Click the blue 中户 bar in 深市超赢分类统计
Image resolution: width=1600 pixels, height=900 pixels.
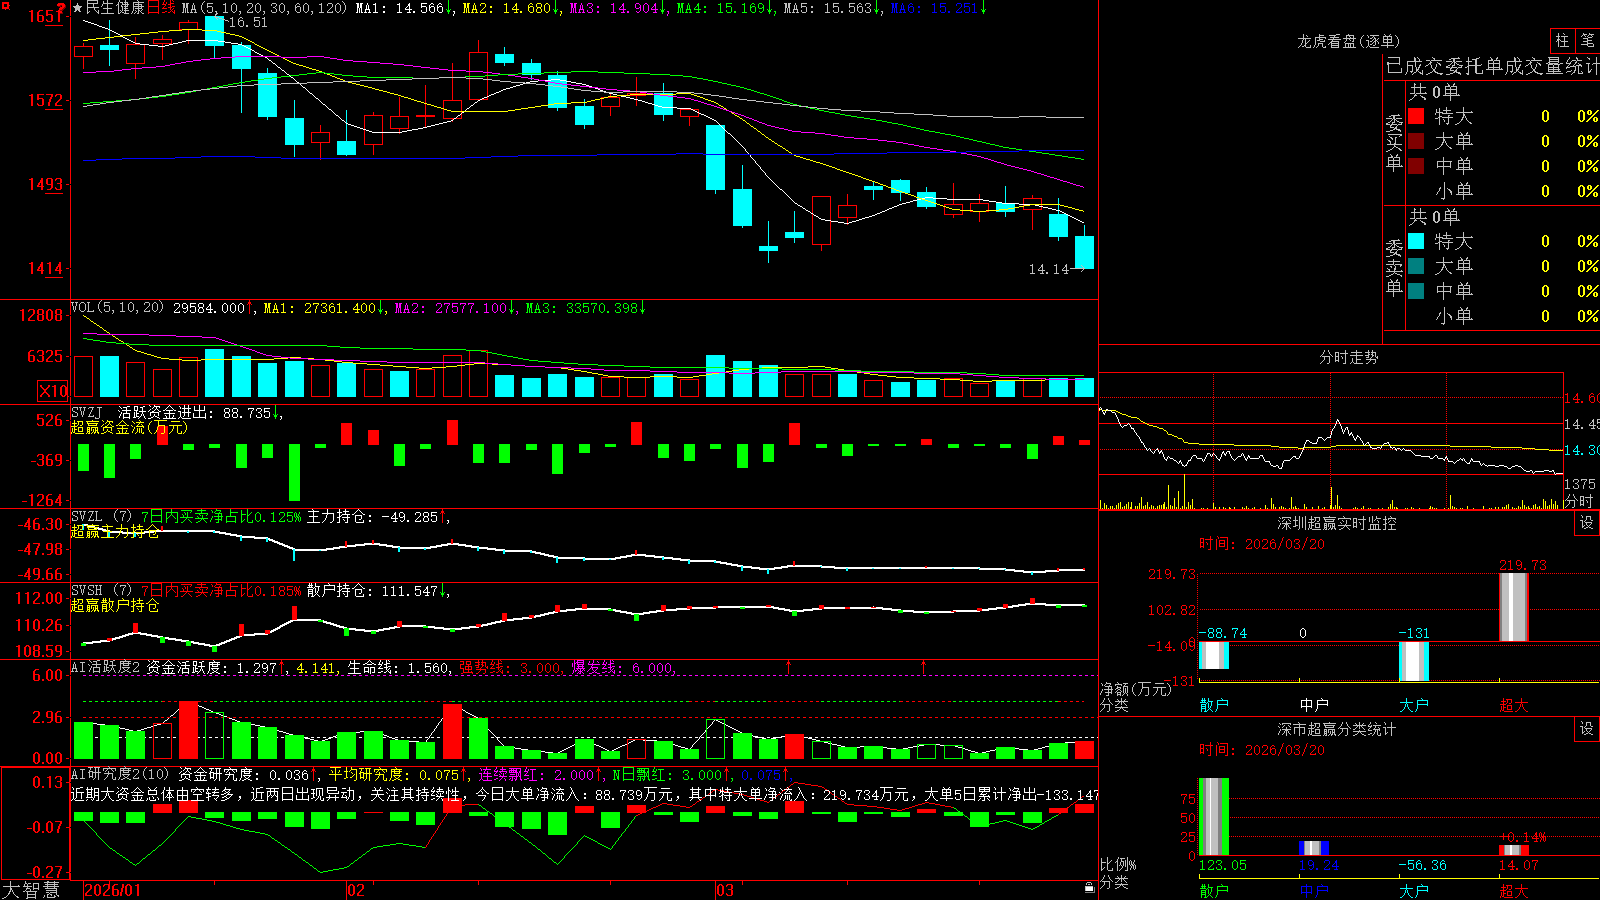[1314, 848]
